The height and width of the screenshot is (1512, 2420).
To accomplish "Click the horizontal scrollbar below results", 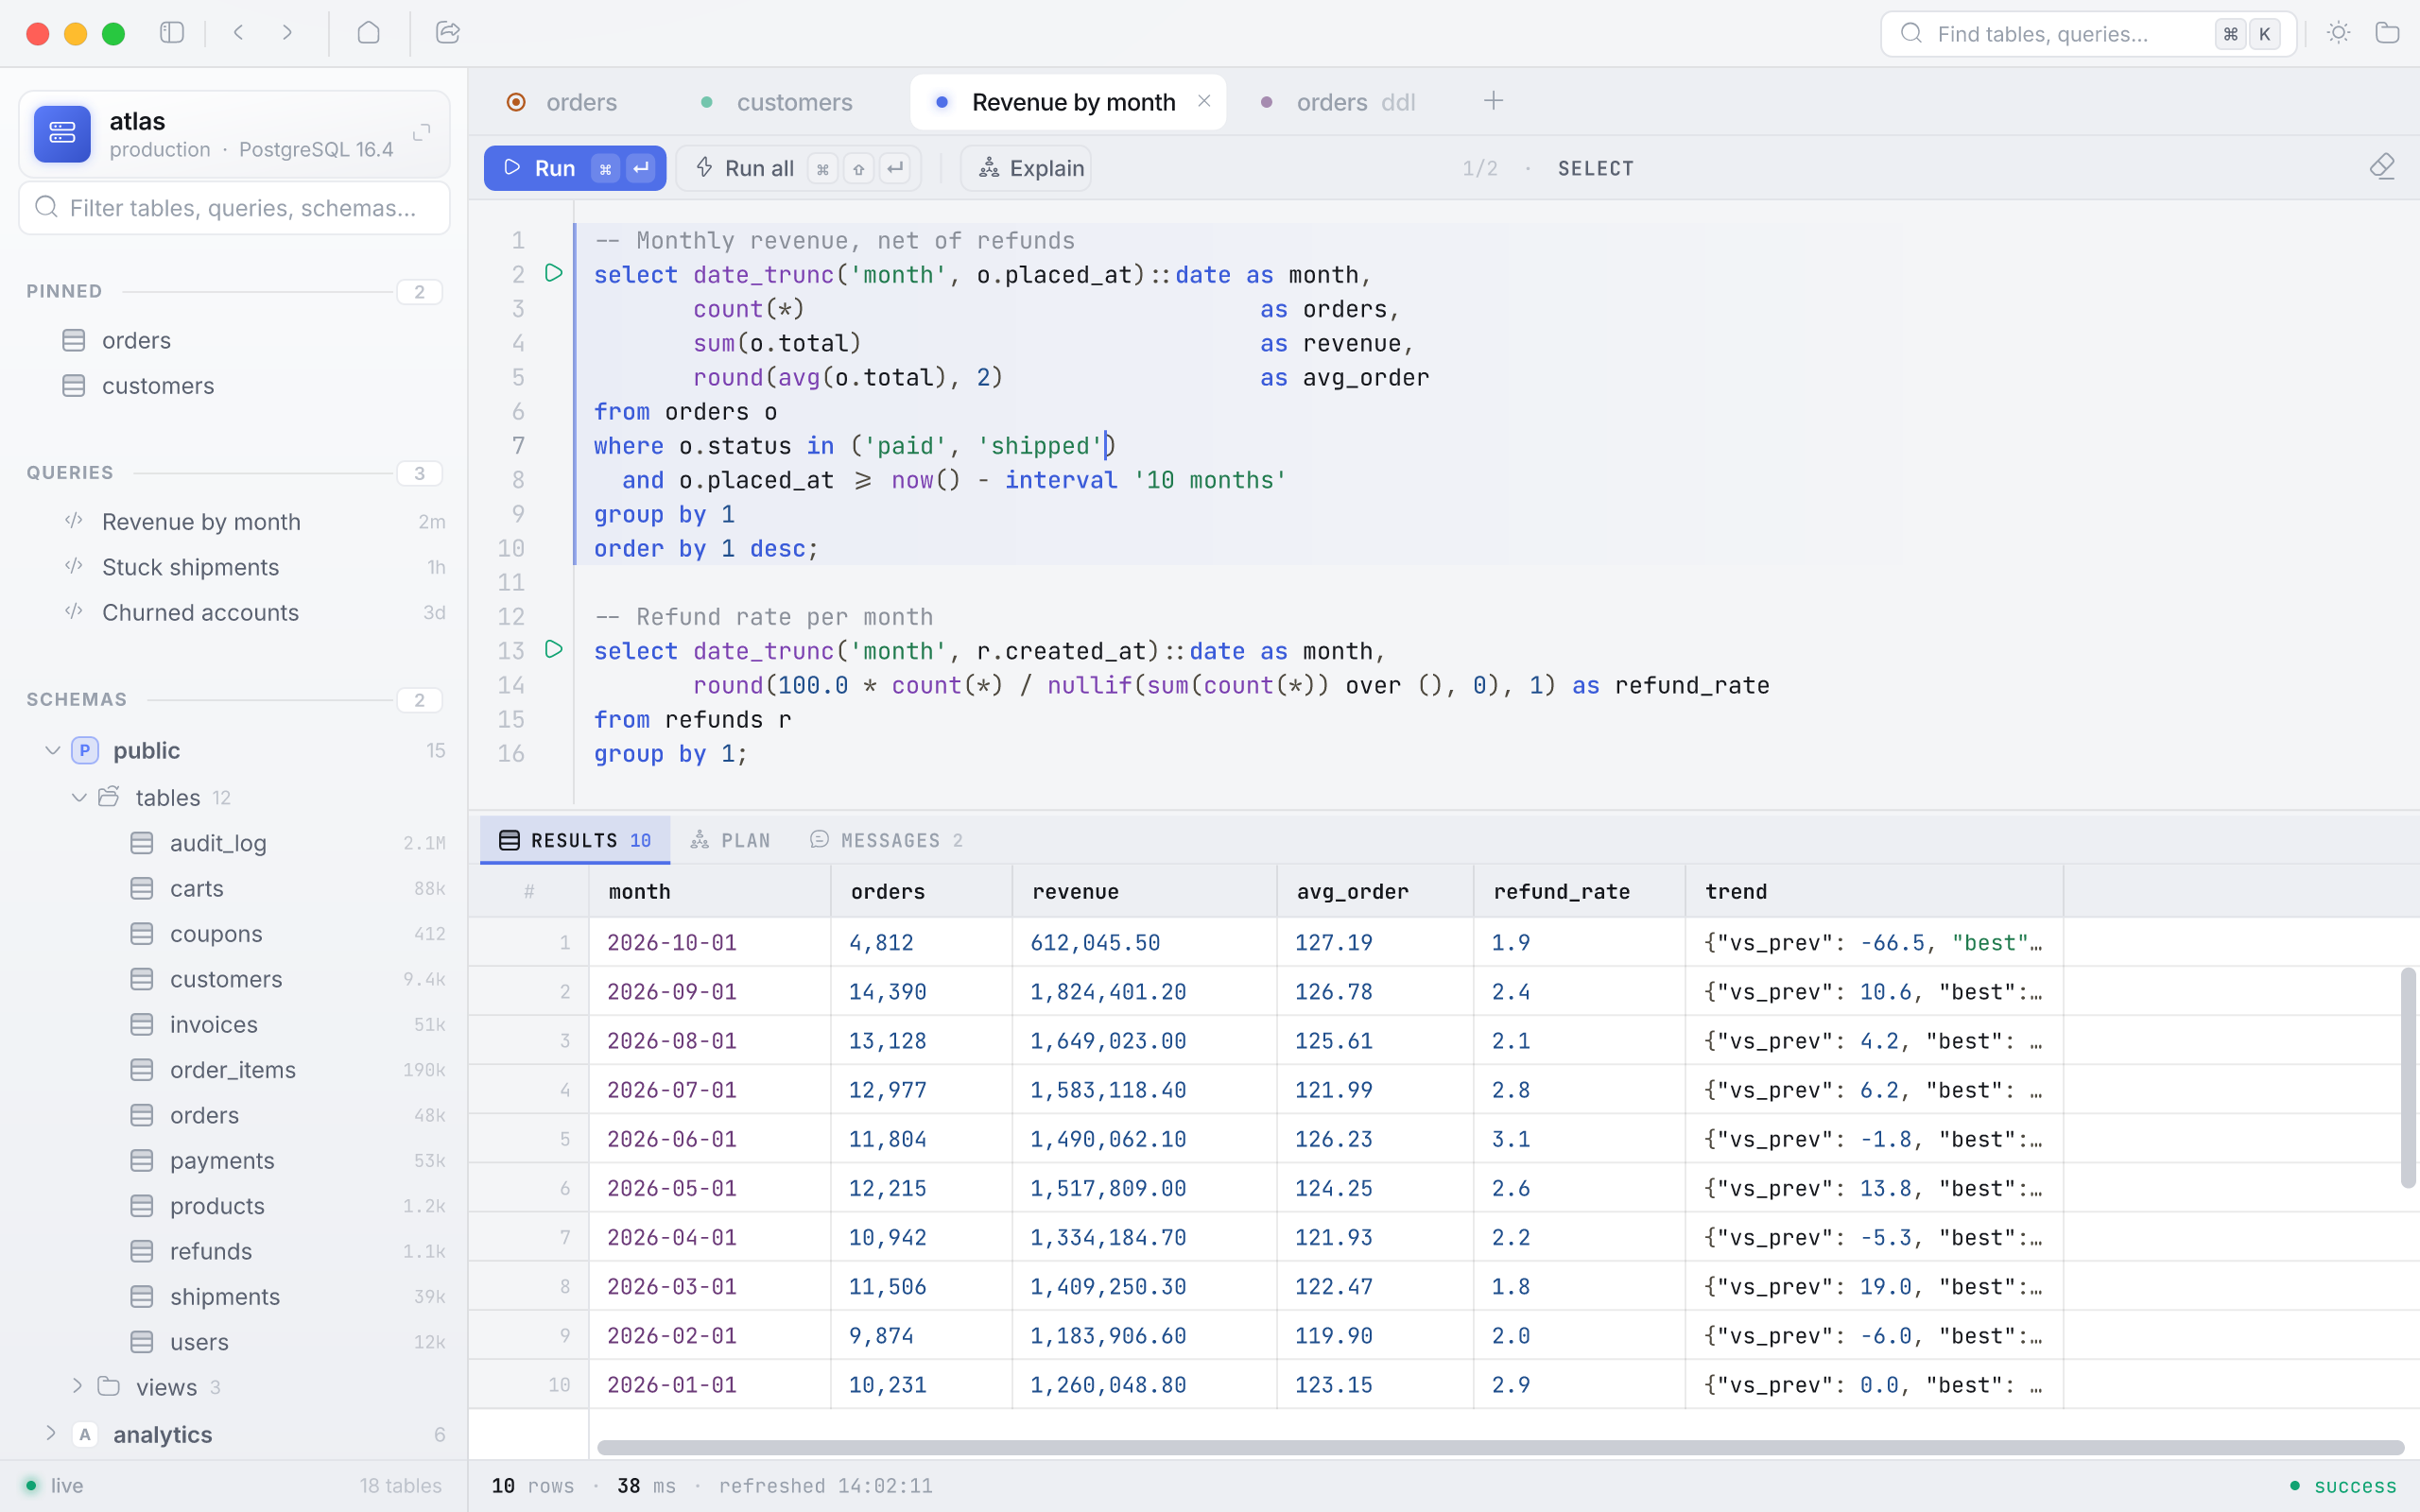I will [x=1500, y=1448].
